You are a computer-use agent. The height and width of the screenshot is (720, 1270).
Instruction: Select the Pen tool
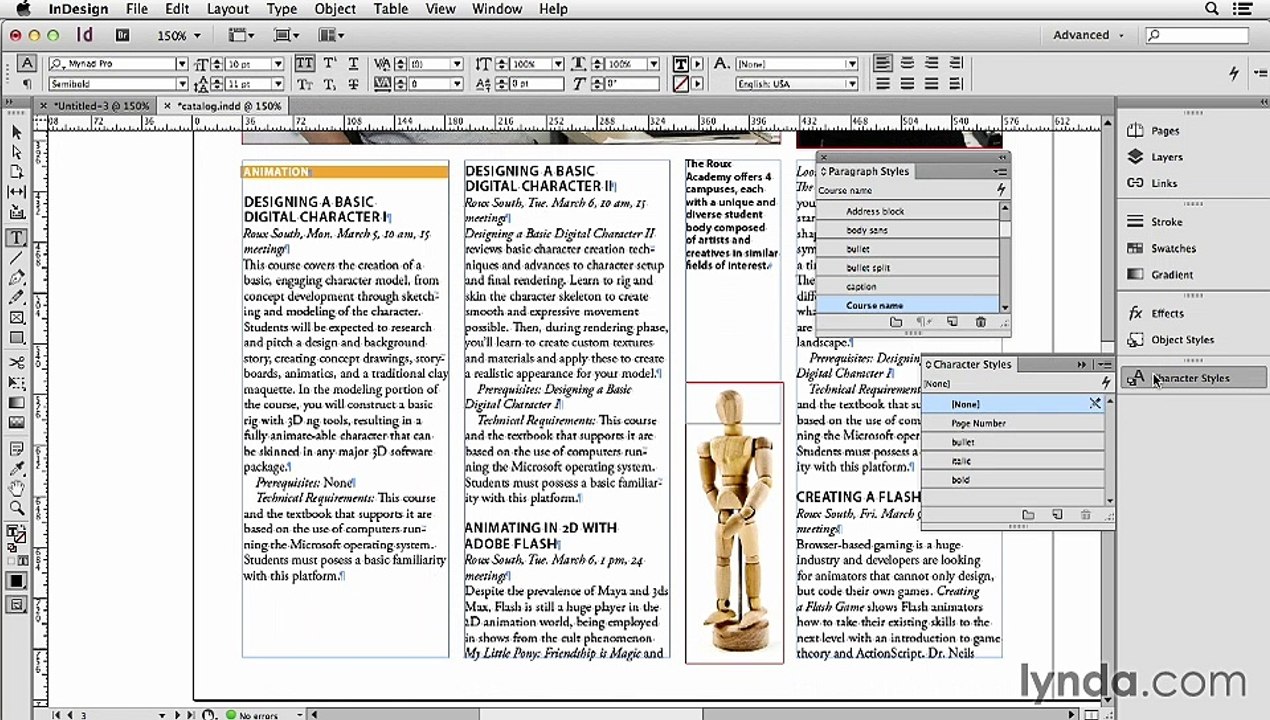[17, 278]
